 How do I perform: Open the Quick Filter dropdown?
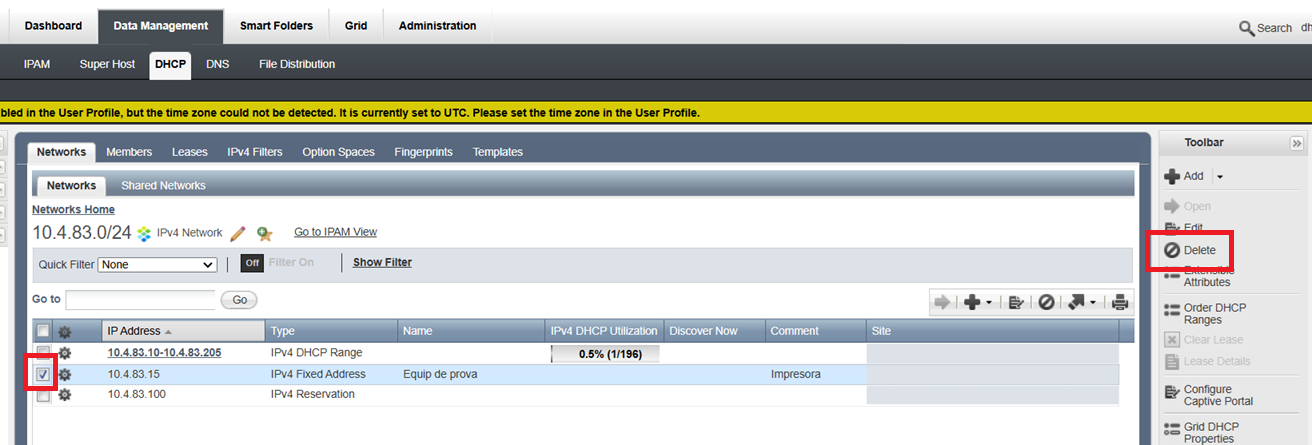point(158,265)
